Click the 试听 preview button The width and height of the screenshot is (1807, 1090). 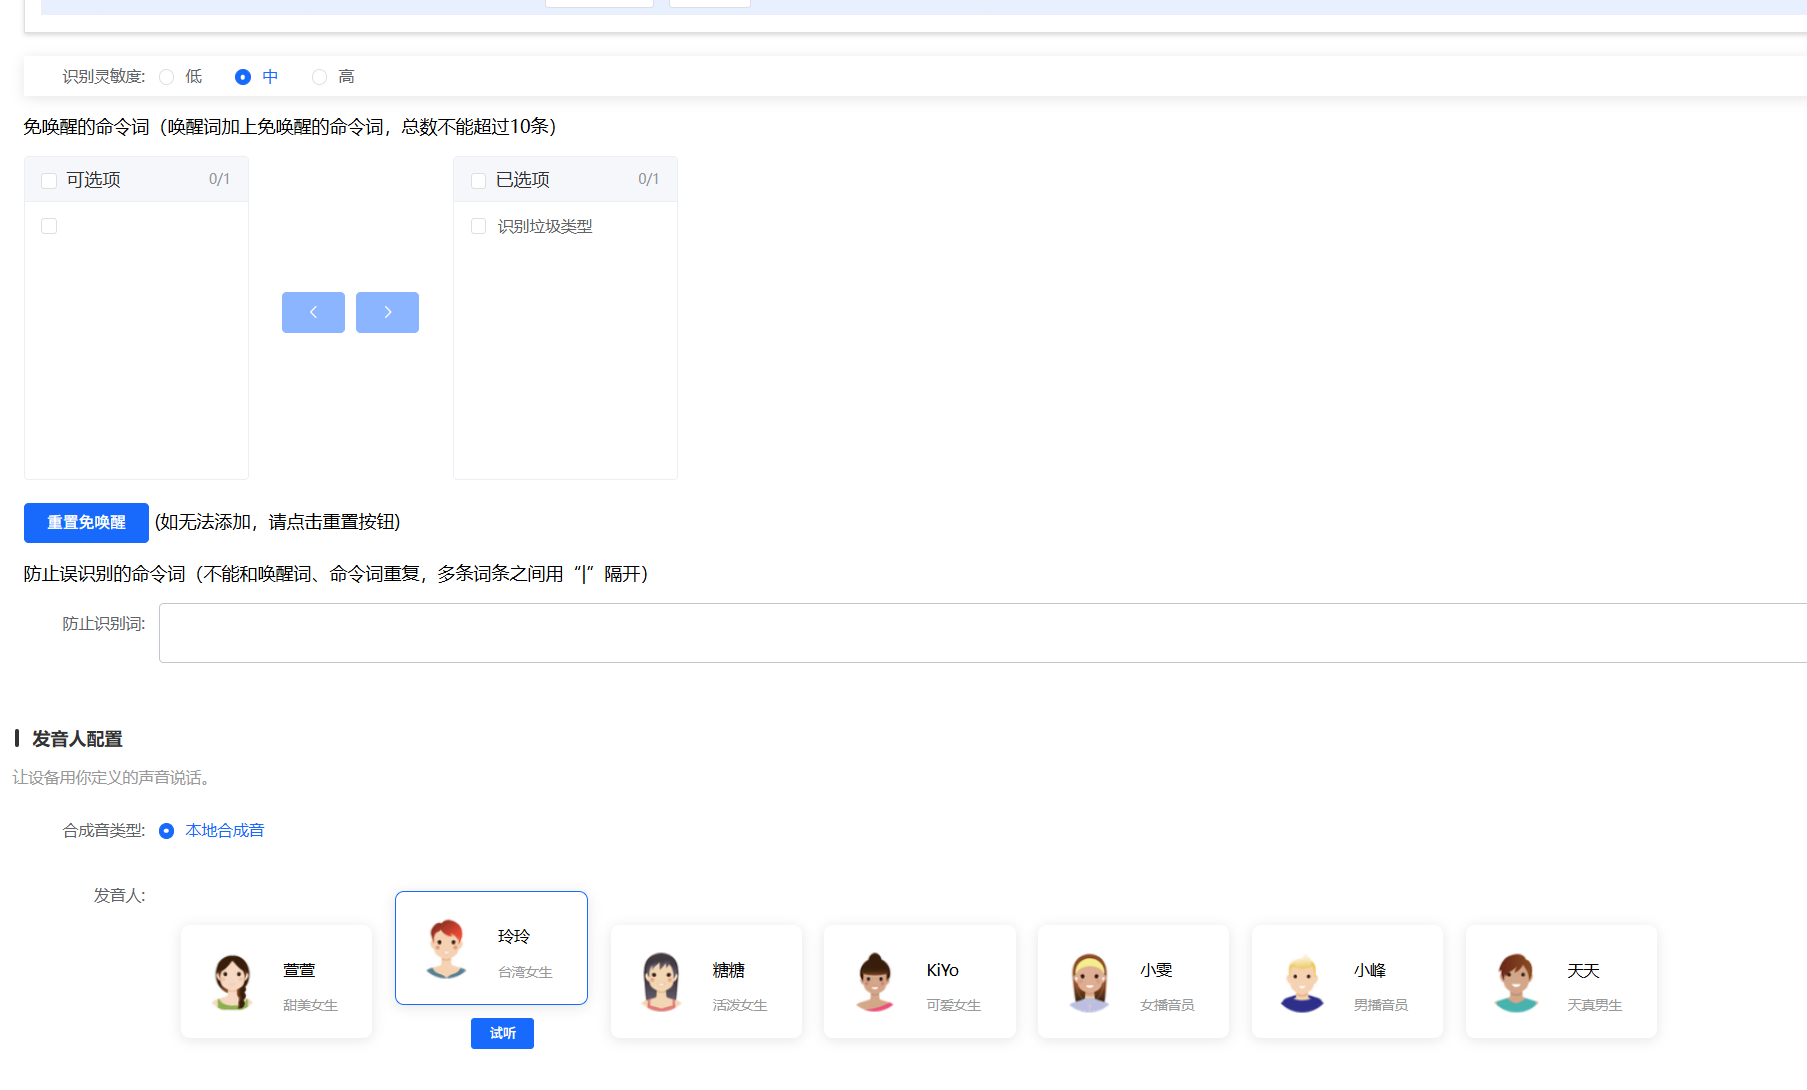(x=502, y=1033)
